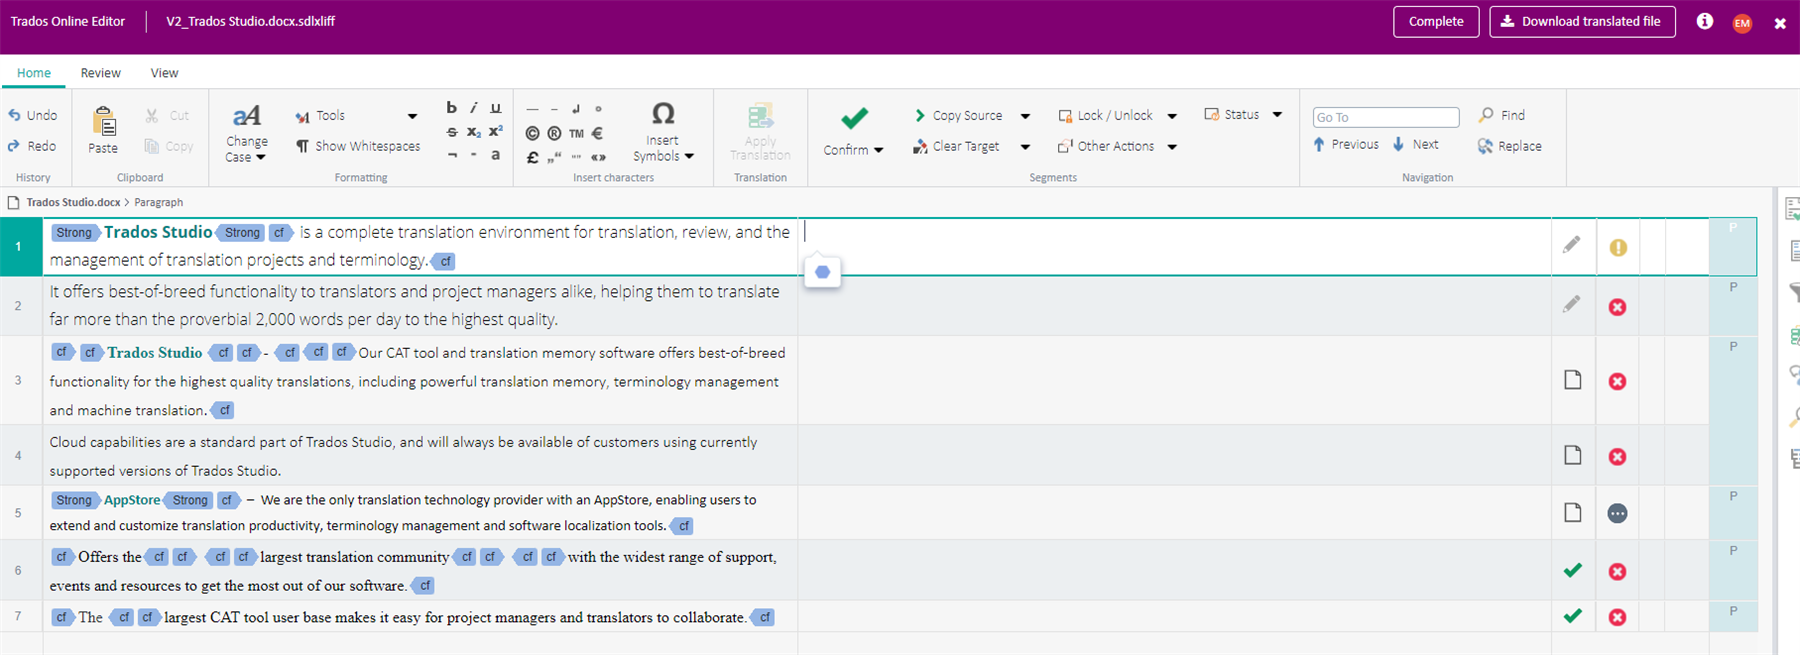Go to Previous segment arrow
1800x655 pixels.
1319,144
